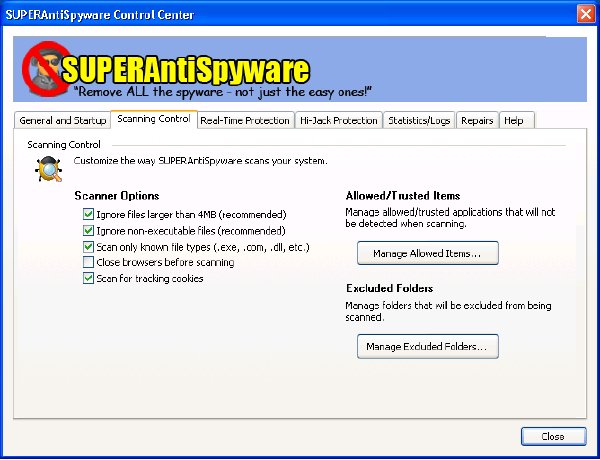Click the no-spy SUPERAntiSpyware logo icon

46,69
